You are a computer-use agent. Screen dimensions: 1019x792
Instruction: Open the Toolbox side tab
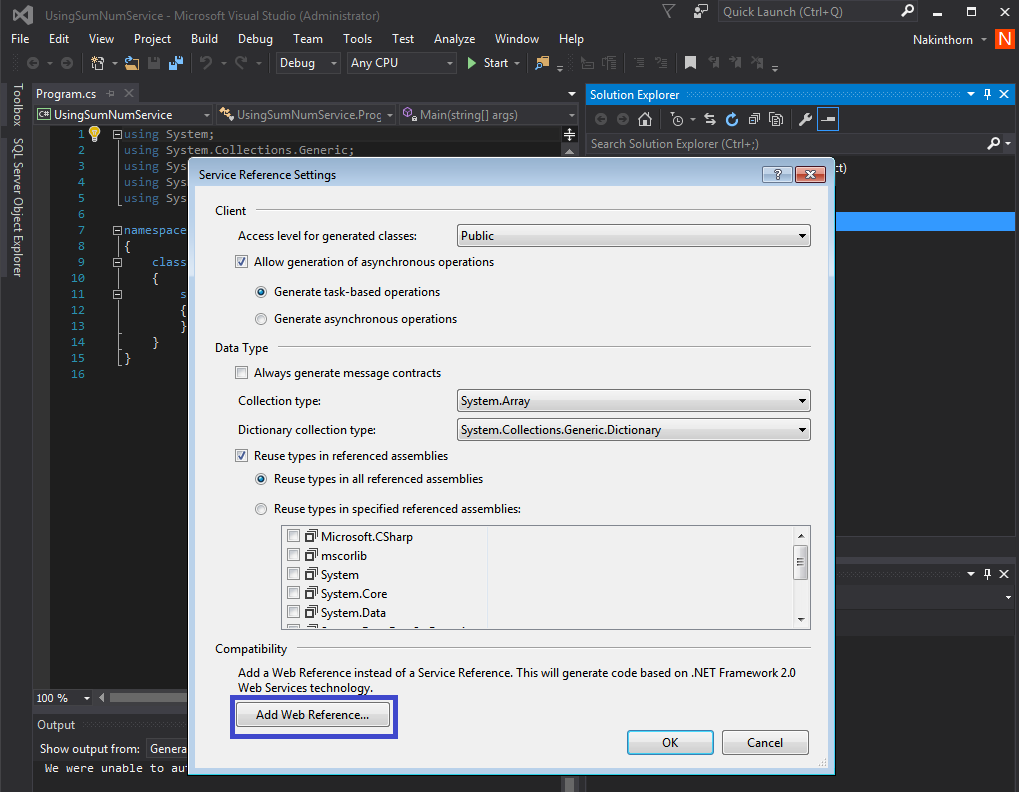click(x=18, y=105)
